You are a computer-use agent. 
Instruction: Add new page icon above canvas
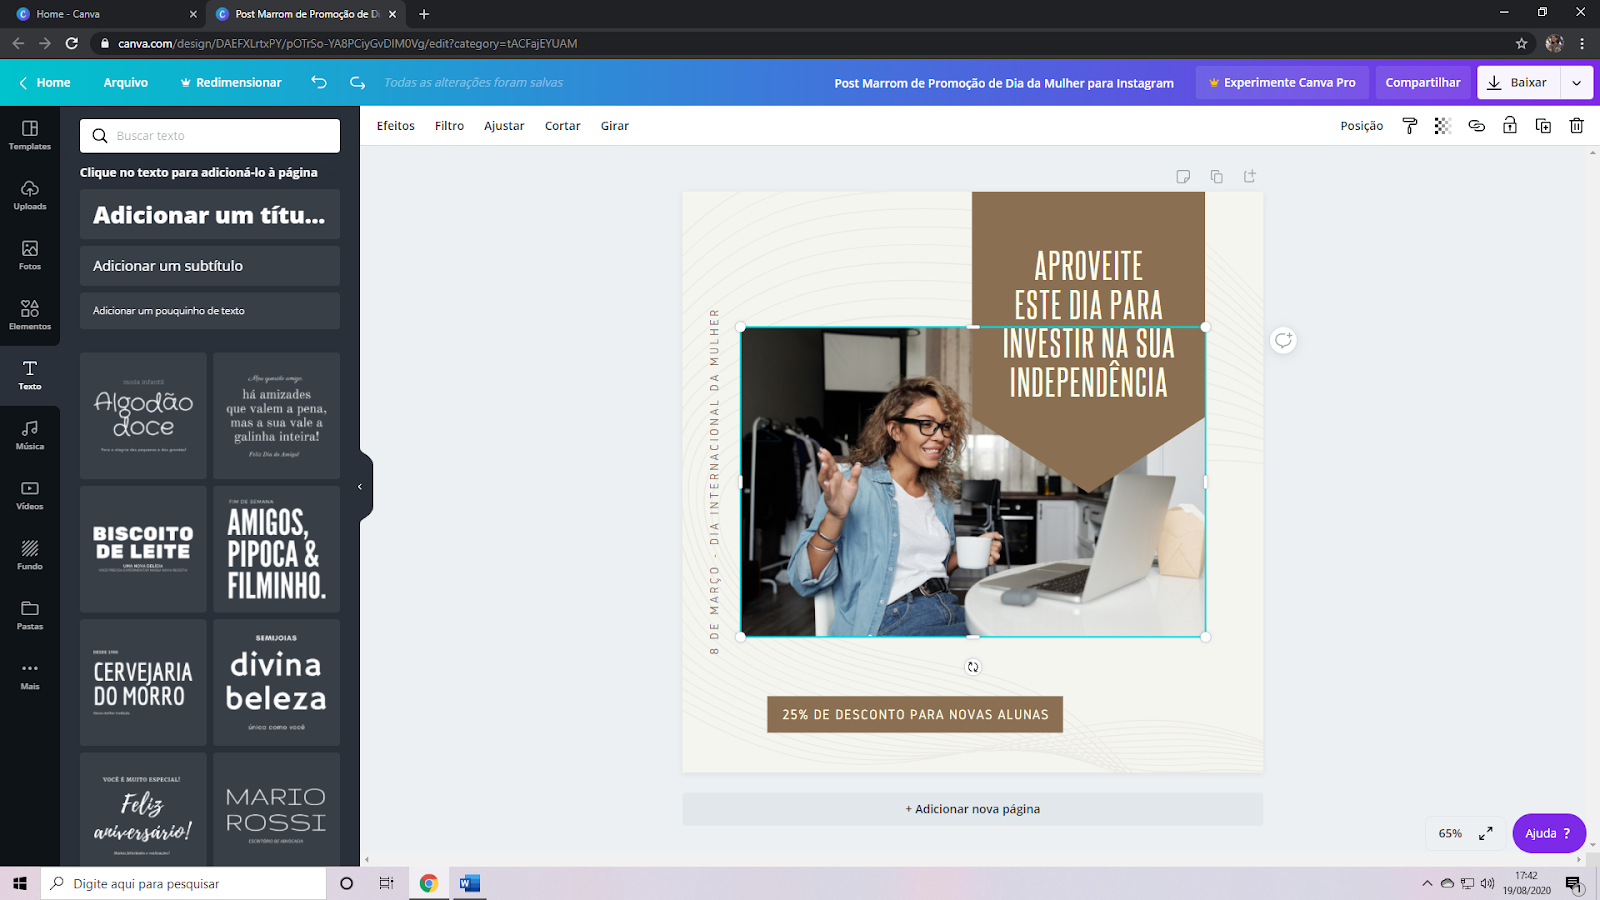click(x=1250, y=176)
